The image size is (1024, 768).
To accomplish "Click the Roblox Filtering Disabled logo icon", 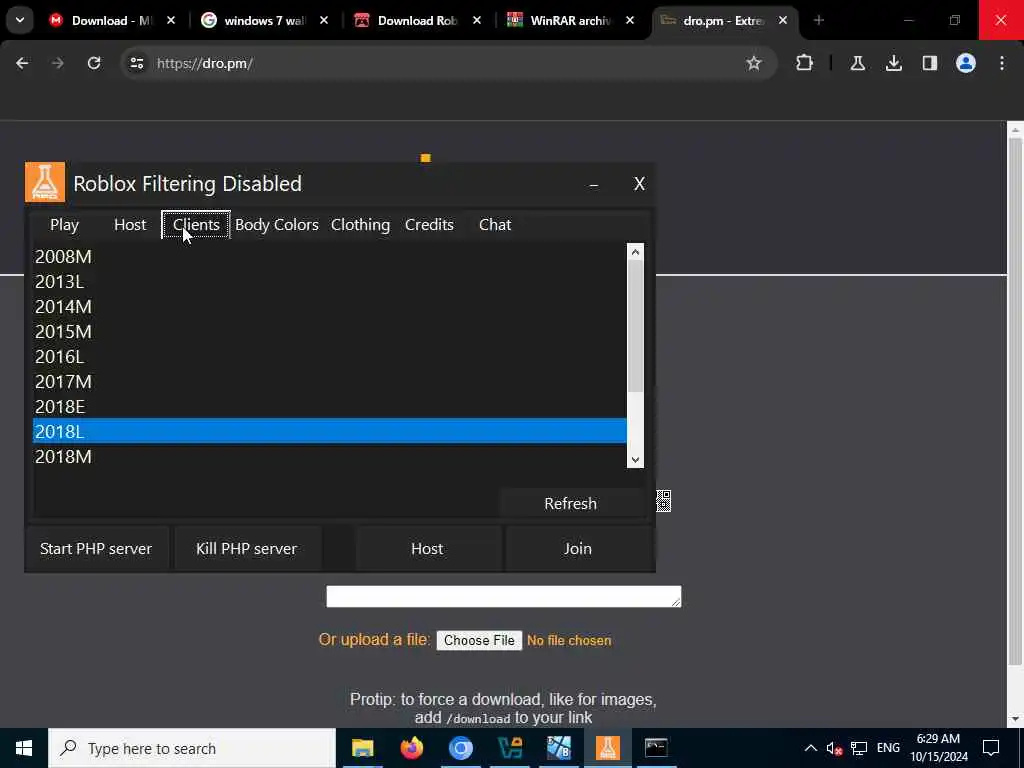I will [x=45, y=182].
